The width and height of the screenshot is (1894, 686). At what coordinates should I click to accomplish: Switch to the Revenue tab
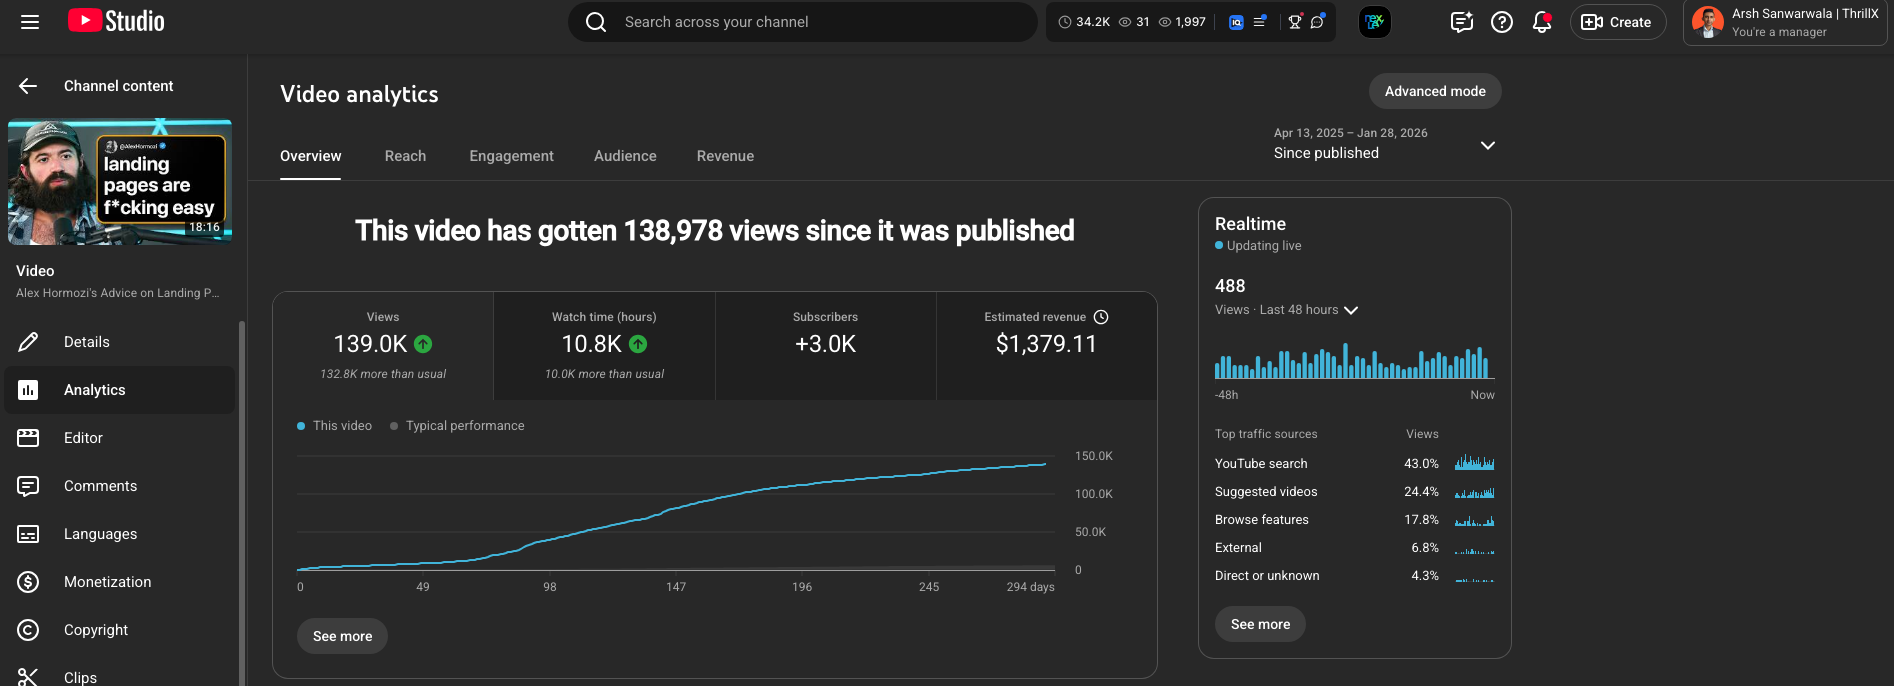point(725,156)
